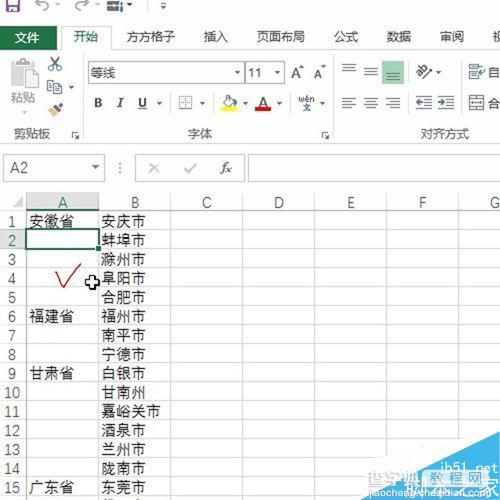Align text to top of cell
The height and width of the screenshot is (500, 500).
tap(349, 68)
